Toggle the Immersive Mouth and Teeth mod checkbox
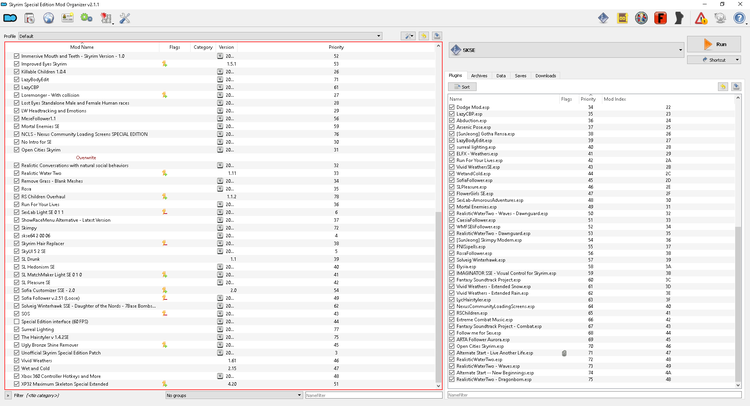The width and height of the screenshot is (750, 406). 17,56
